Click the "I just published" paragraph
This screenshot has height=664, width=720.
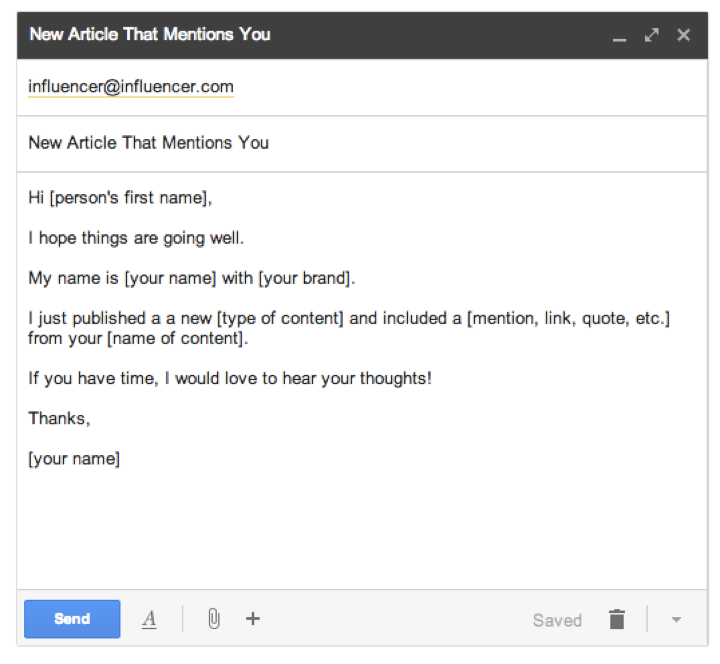click(348, 319)
